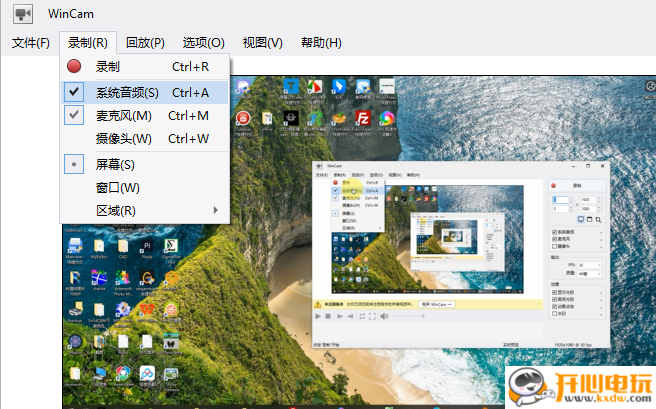This screenshot has height=409, width=656.
Task: Open the shelisle globe icon in the preview
Action: click(99, 277)
